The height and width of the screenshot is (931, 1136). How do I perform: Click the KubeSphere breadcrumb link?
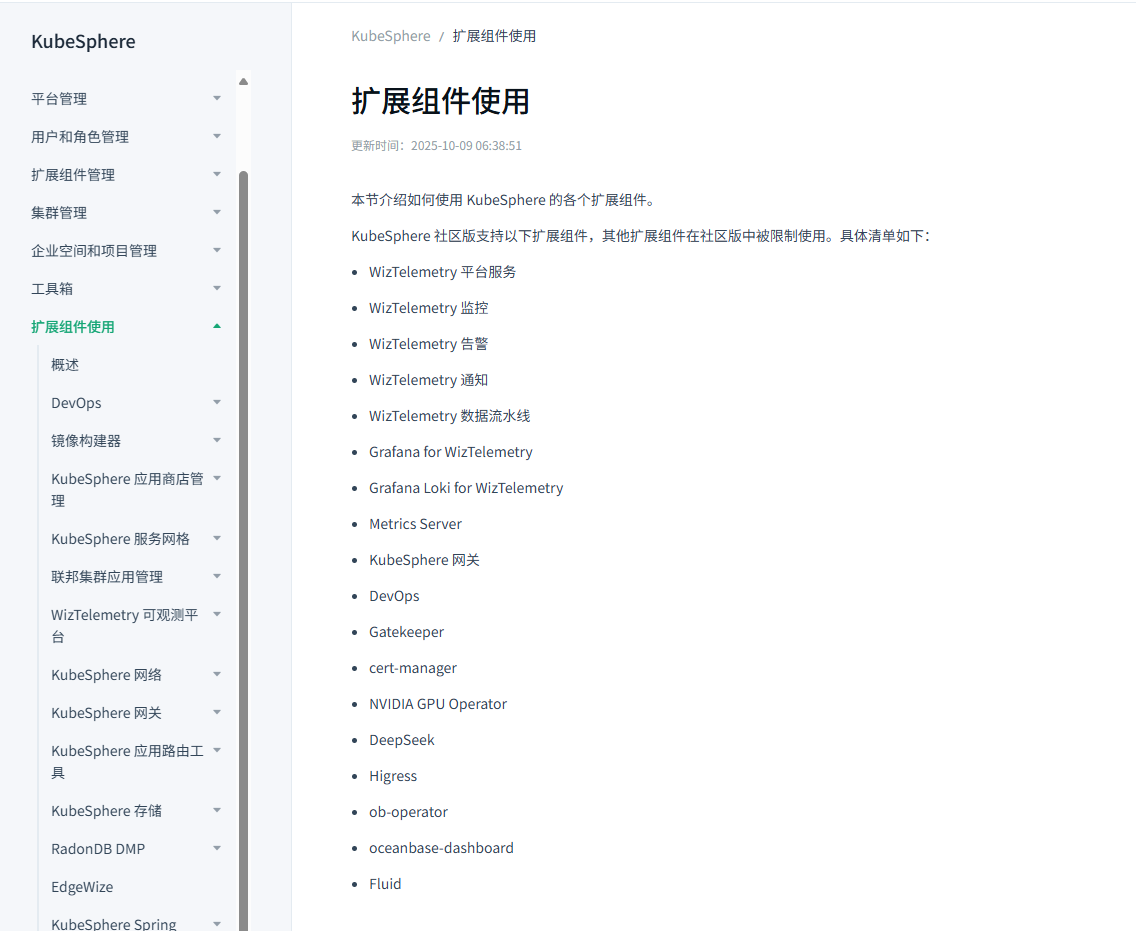click(x=390, y=36)
